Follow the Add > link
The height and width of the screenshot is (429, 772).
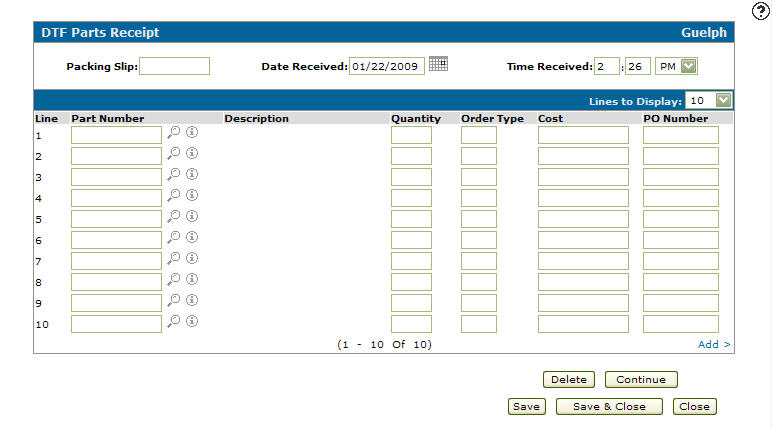pyautogui.click(x=714, y=344)
